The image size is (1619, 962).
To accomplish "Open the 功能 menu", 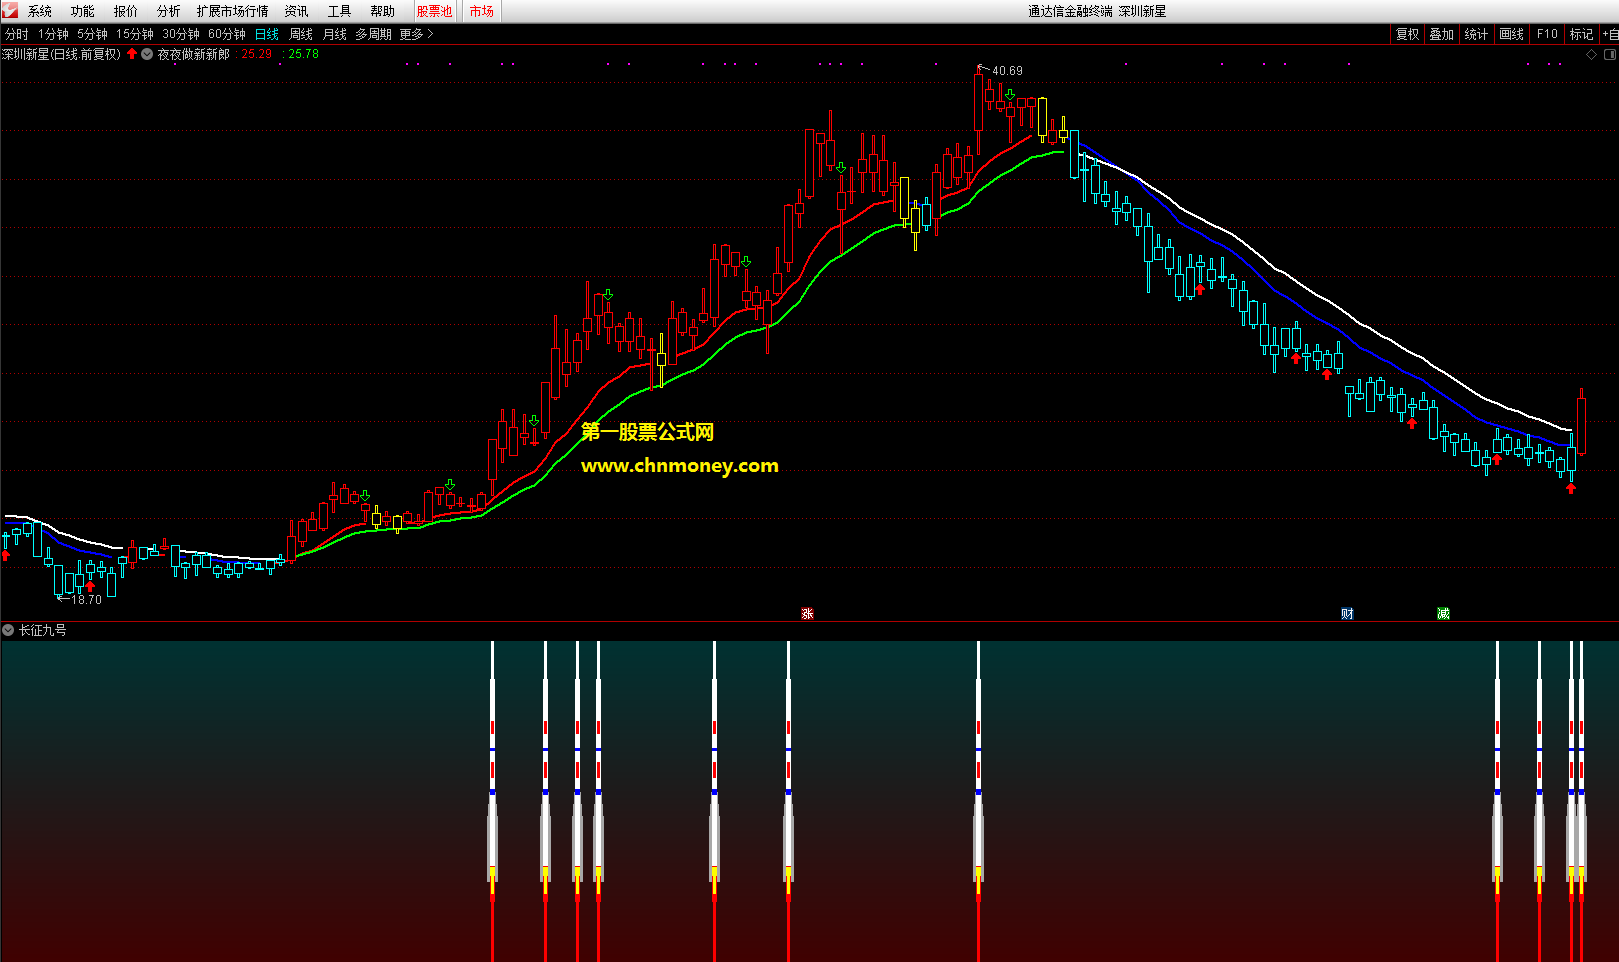I will 83,11.
